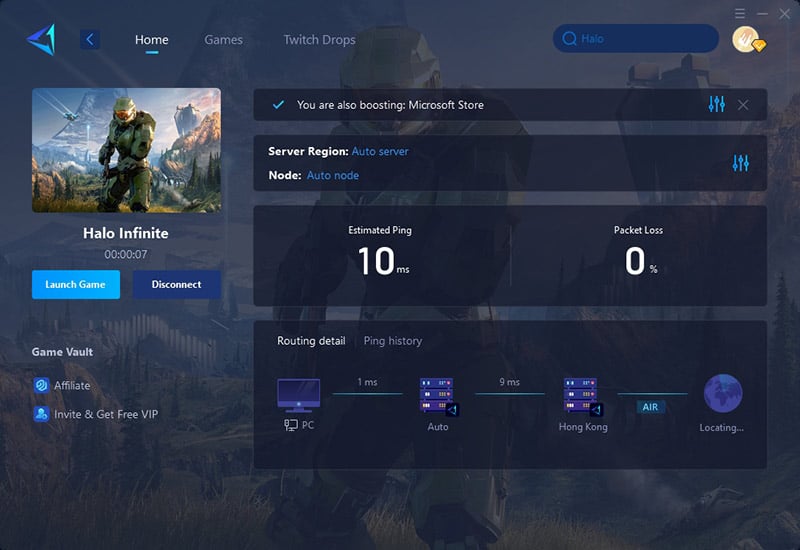800x550 pixels.
Task: Minimize the booster window
Action: tap(762, 14)
